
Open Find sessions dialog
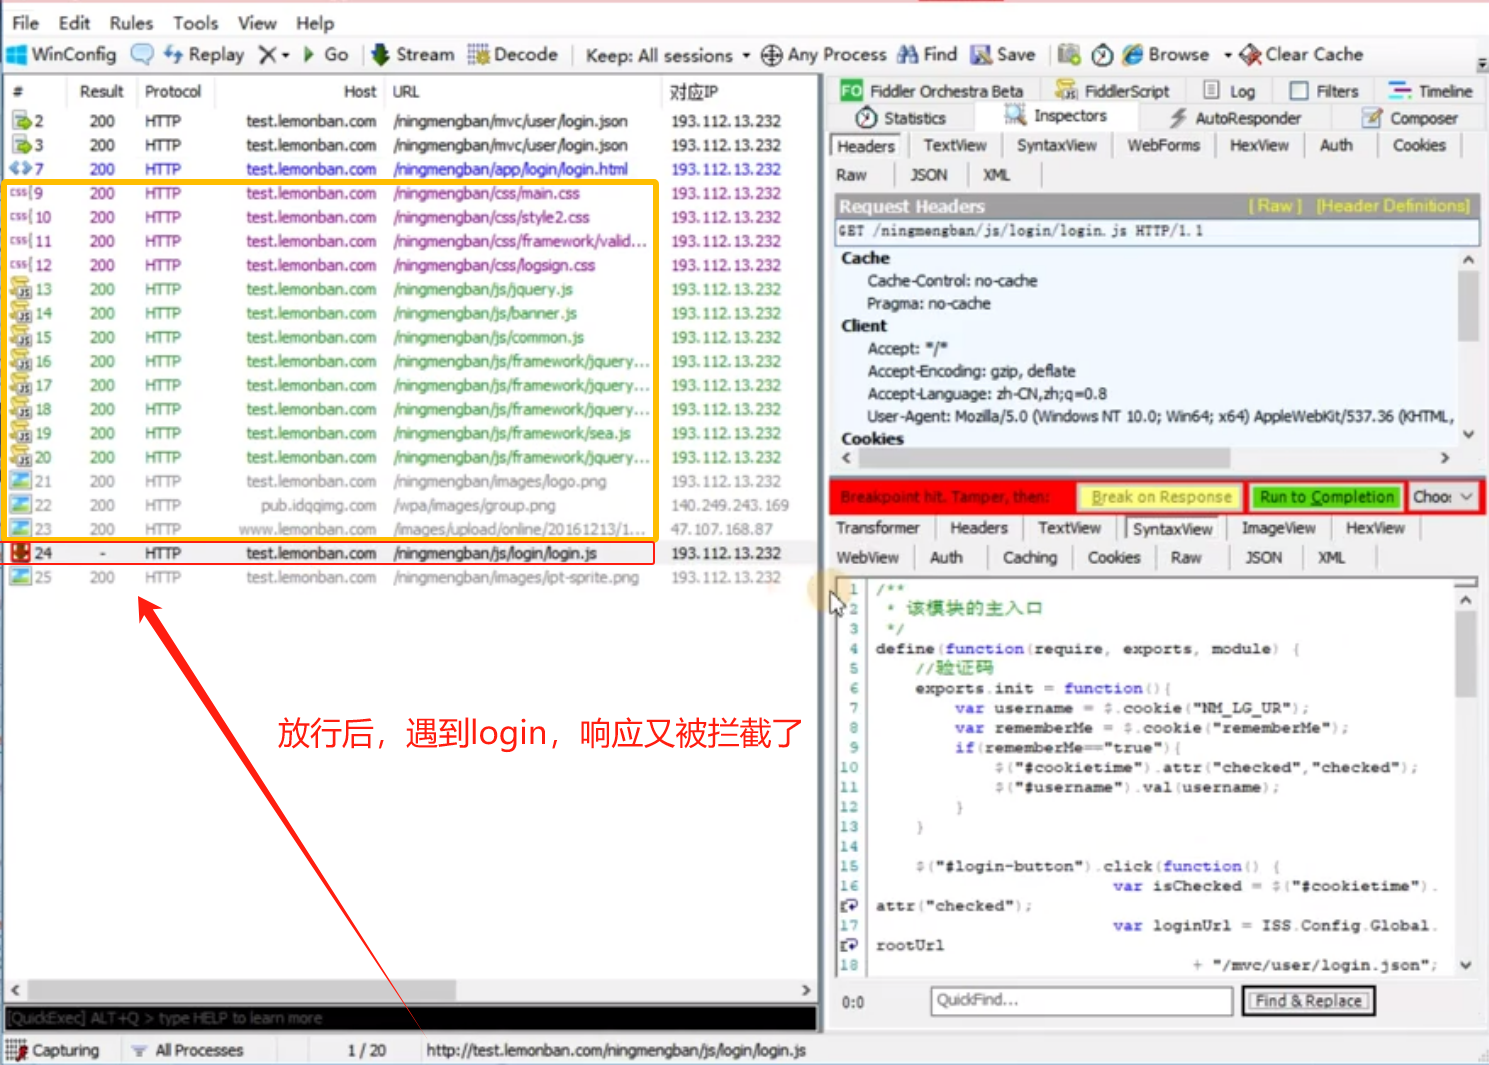pyautogui.click(x=928, y=54)
